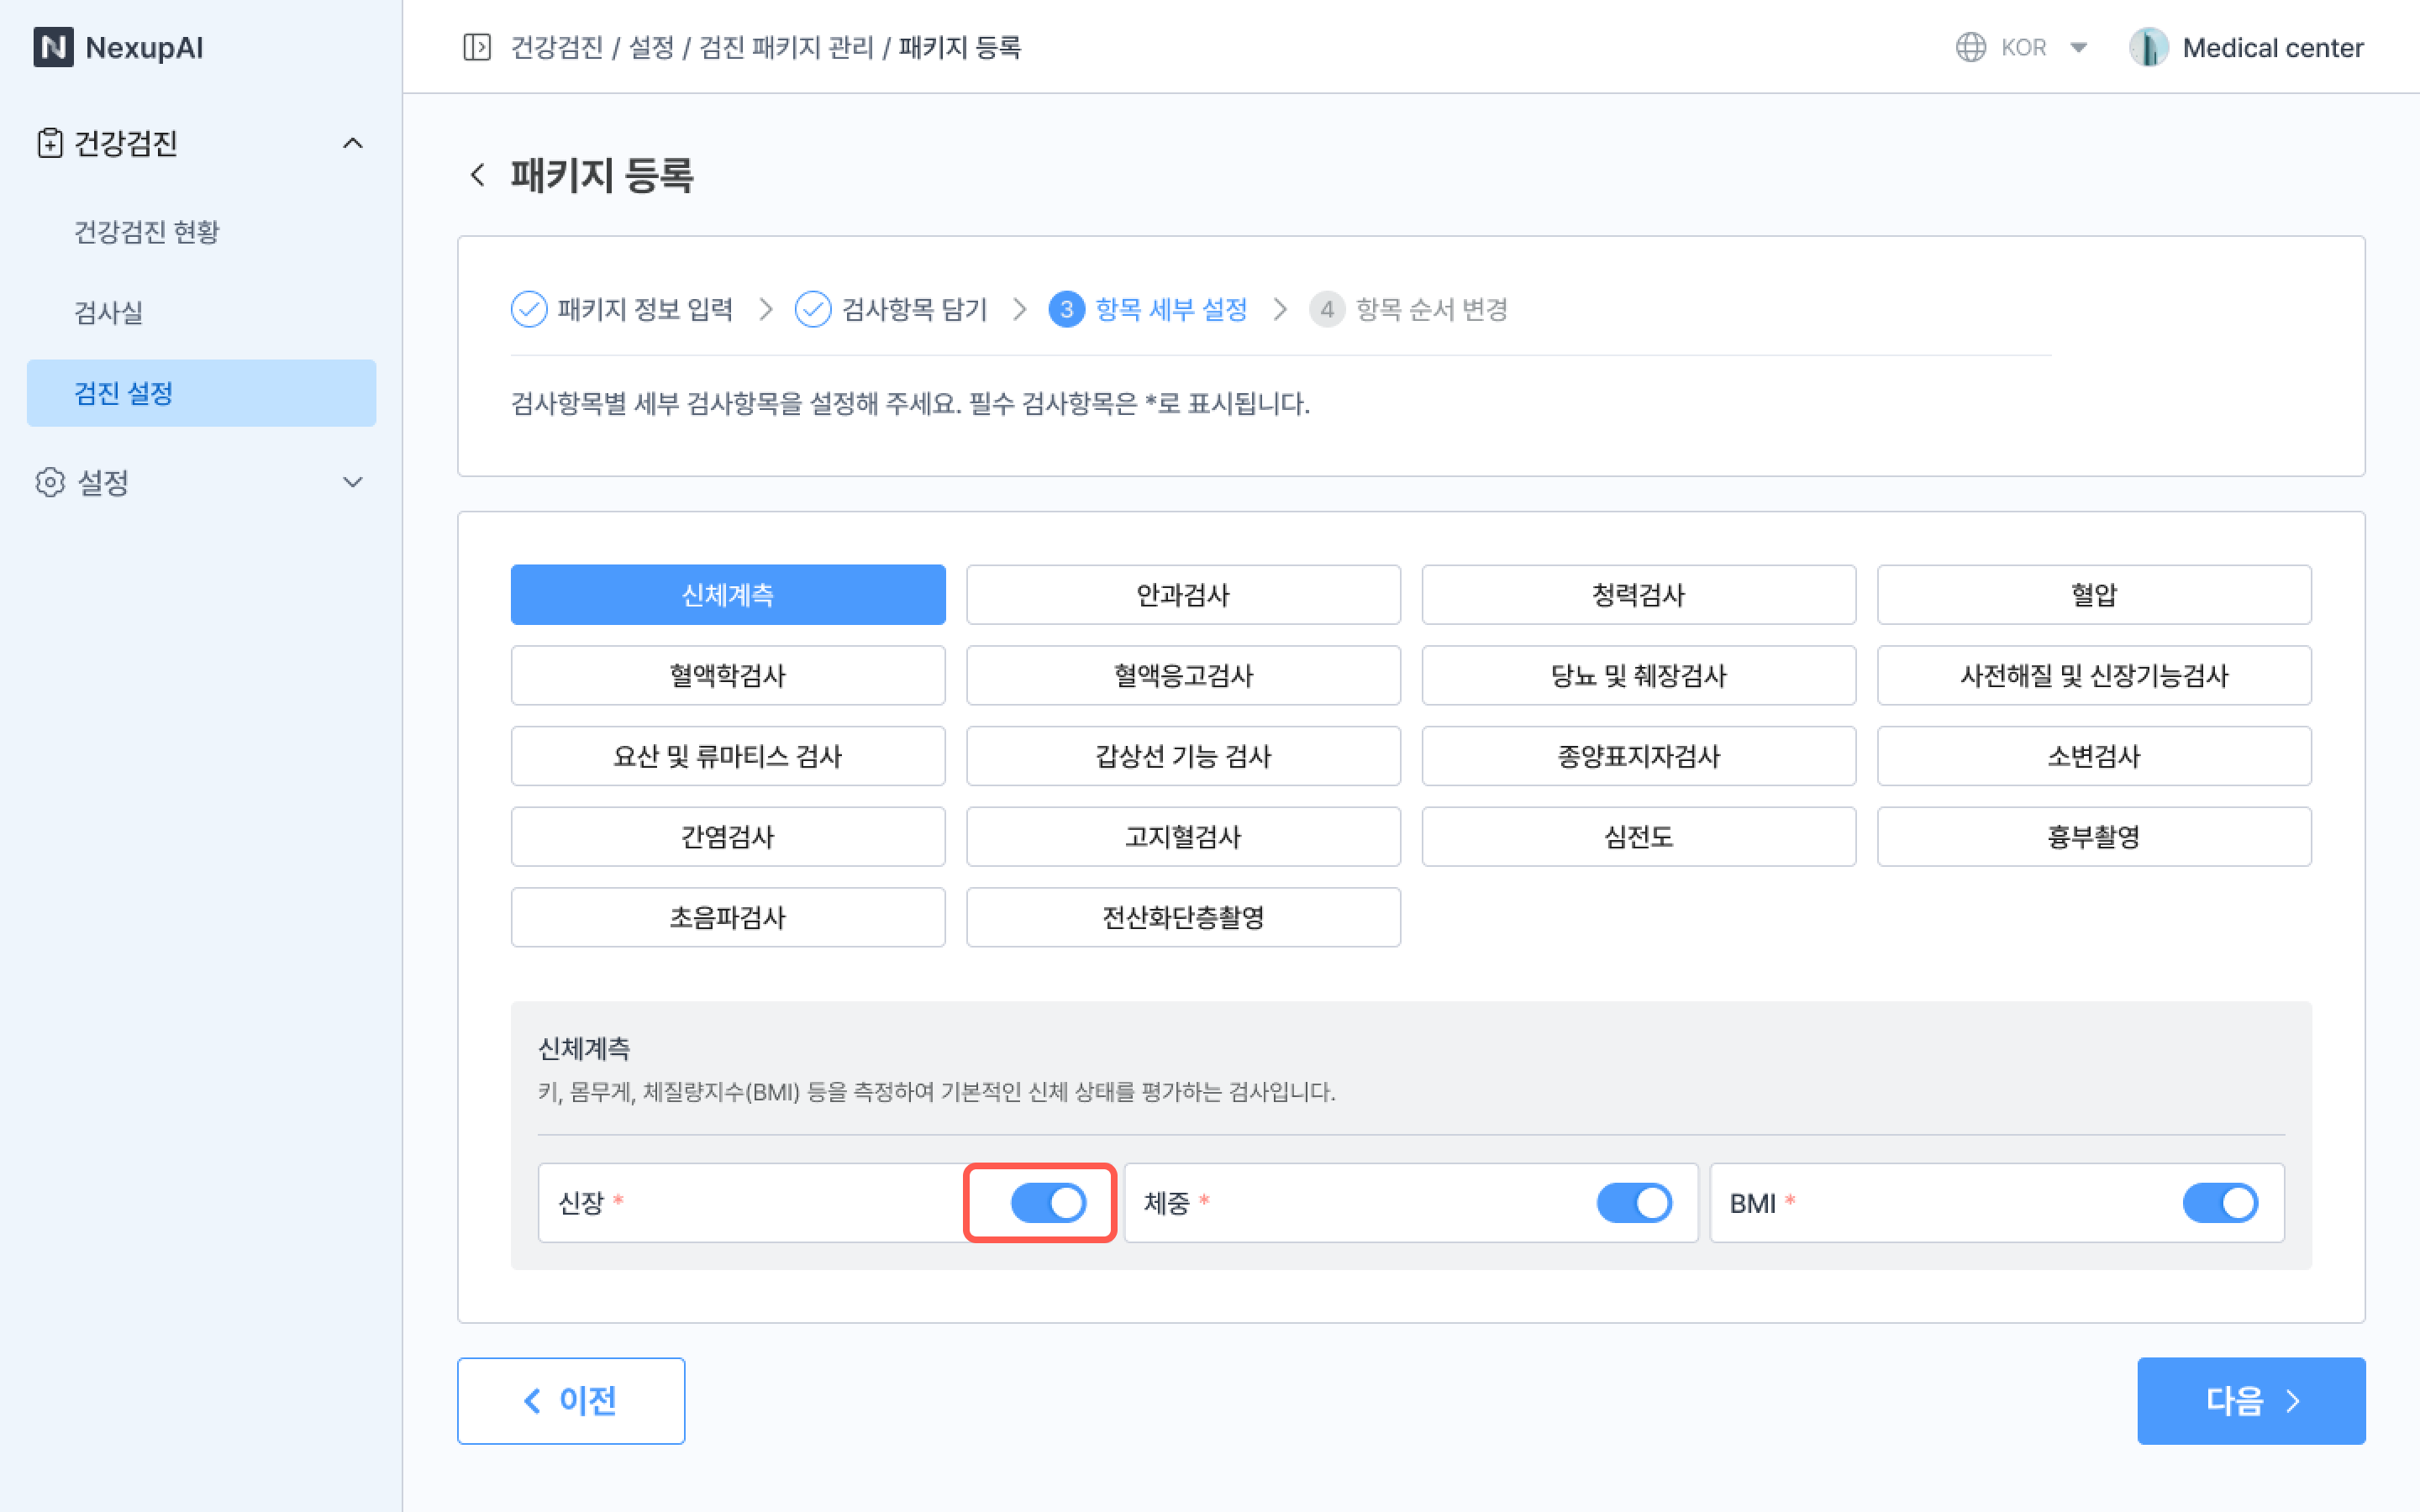This screenshot has height=1512, width=2420.
Task: Click the 다음 button
Action: (2250, 1400)
